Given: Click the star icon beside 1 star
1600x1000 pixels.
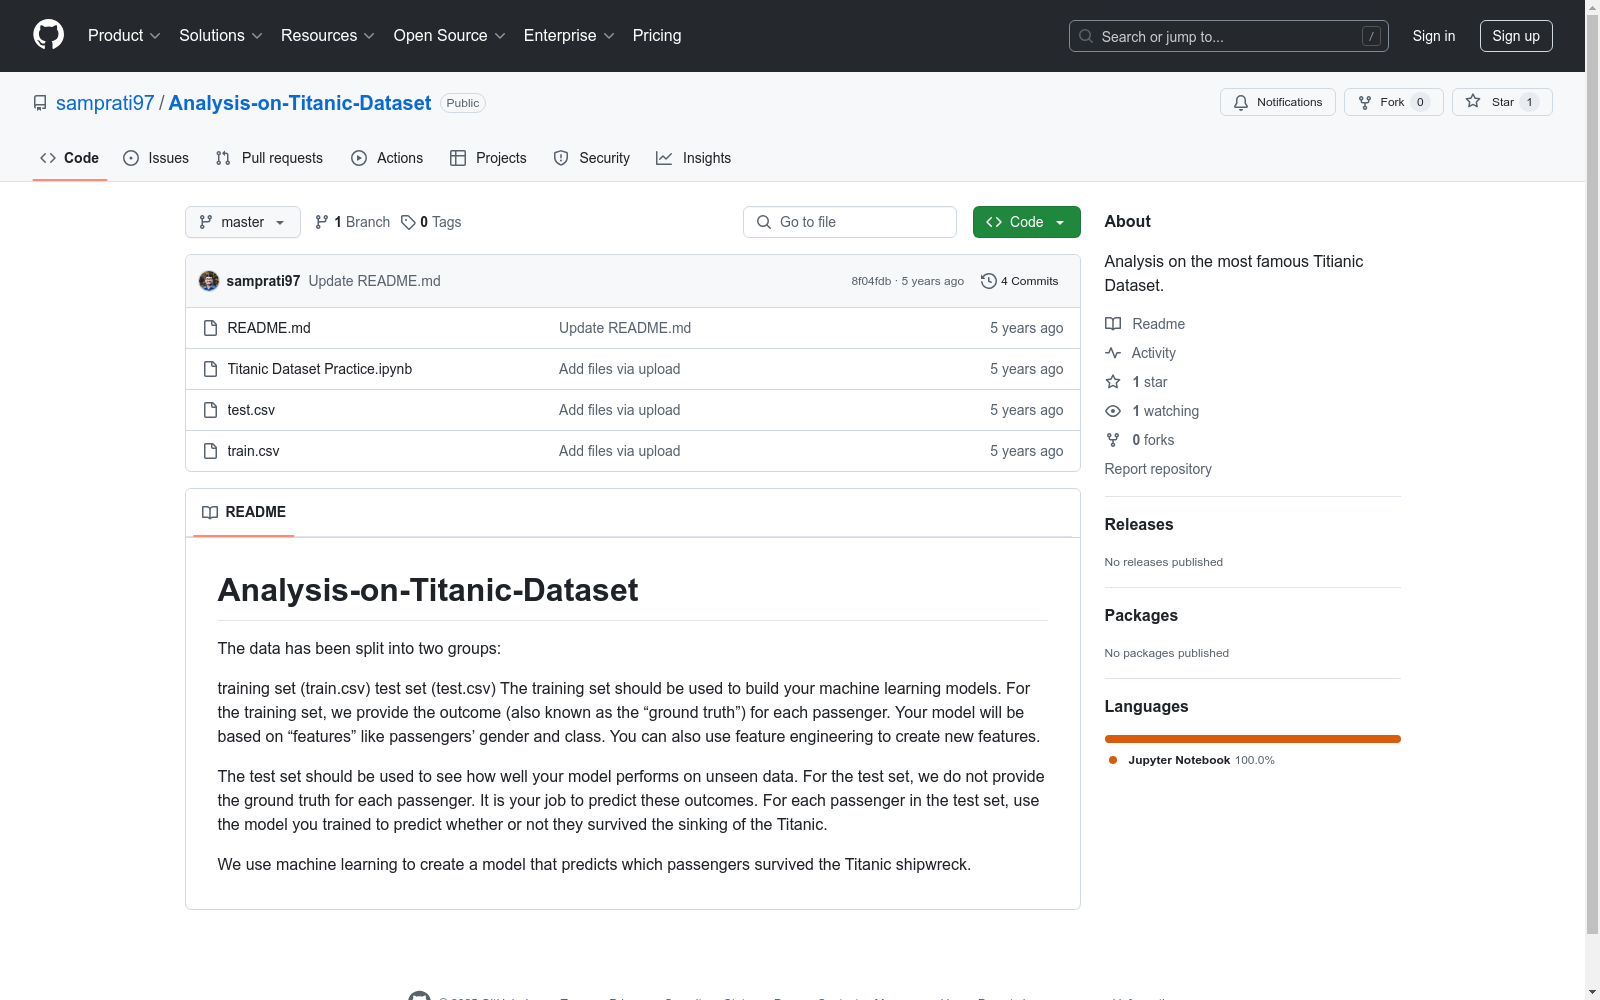Looking at the screenshot, I should click(x=1113, y=382).
